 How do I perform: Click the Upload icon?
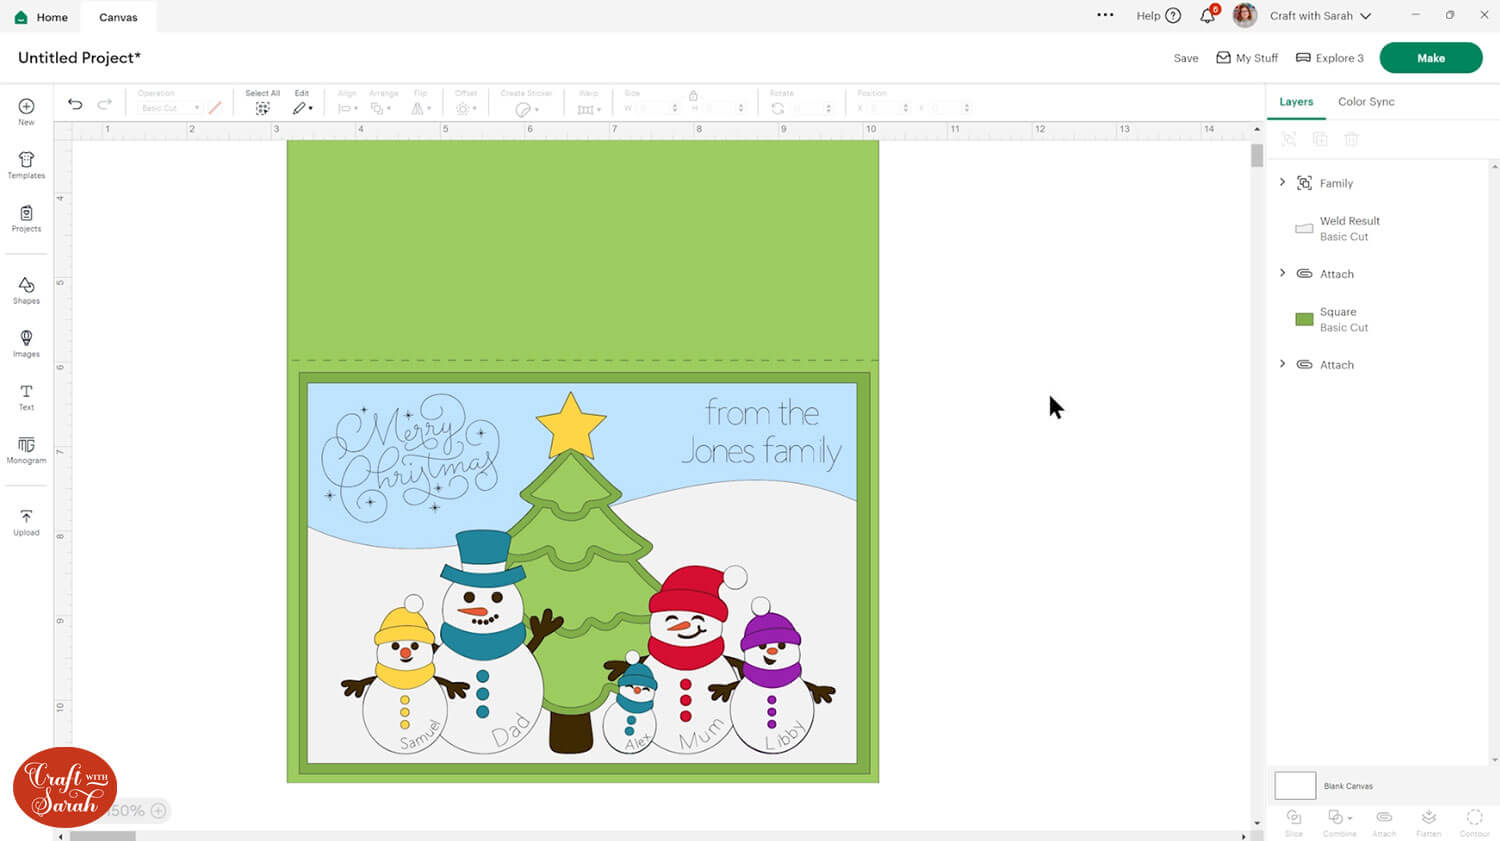point(26,522)
